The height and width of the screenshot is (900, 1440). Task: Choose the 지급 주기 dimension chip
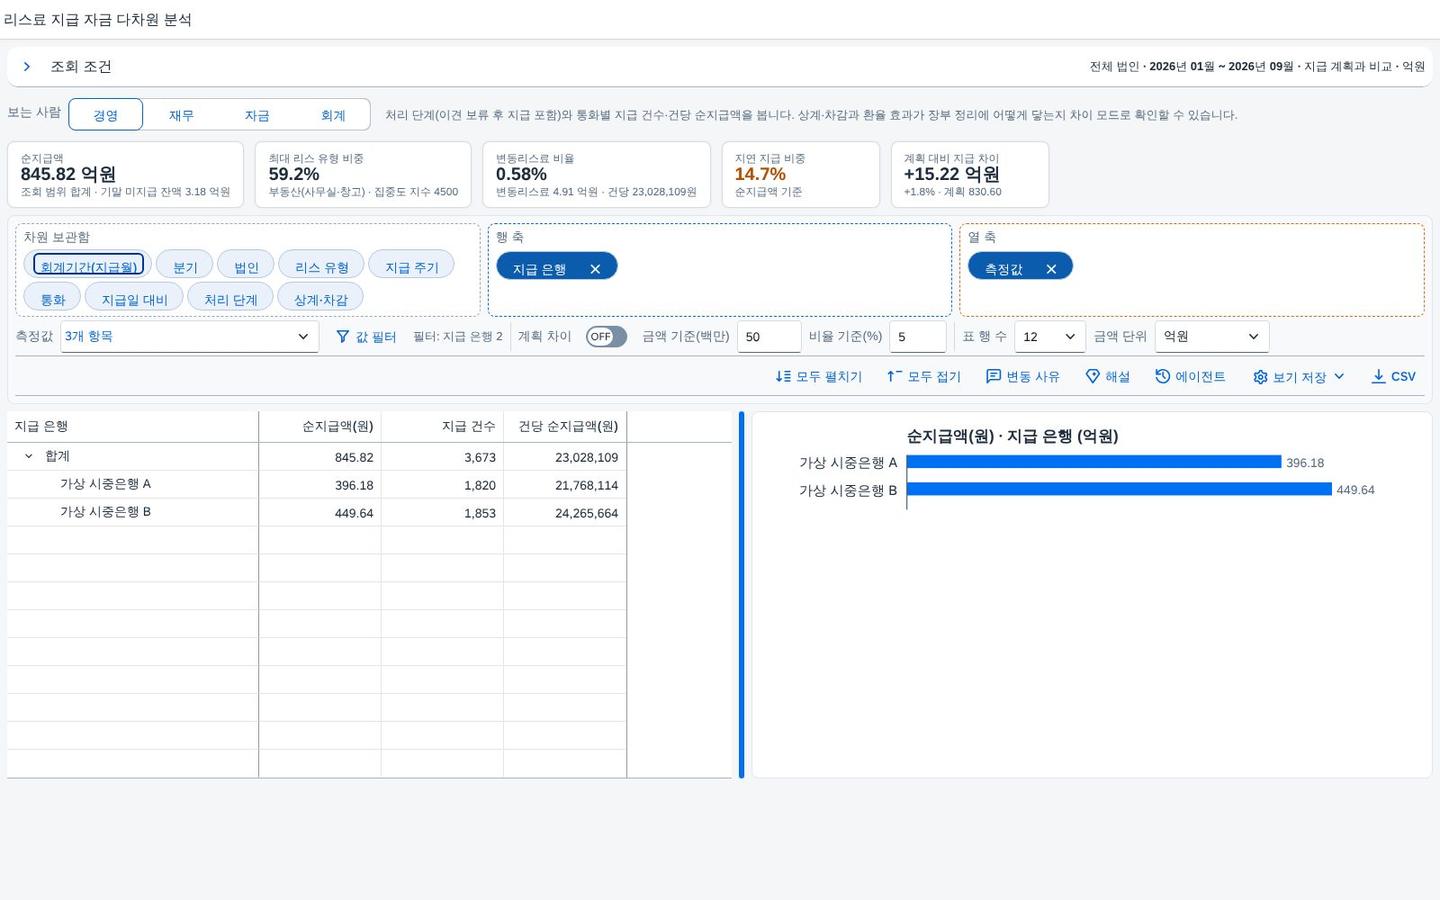tap(412, 265)
